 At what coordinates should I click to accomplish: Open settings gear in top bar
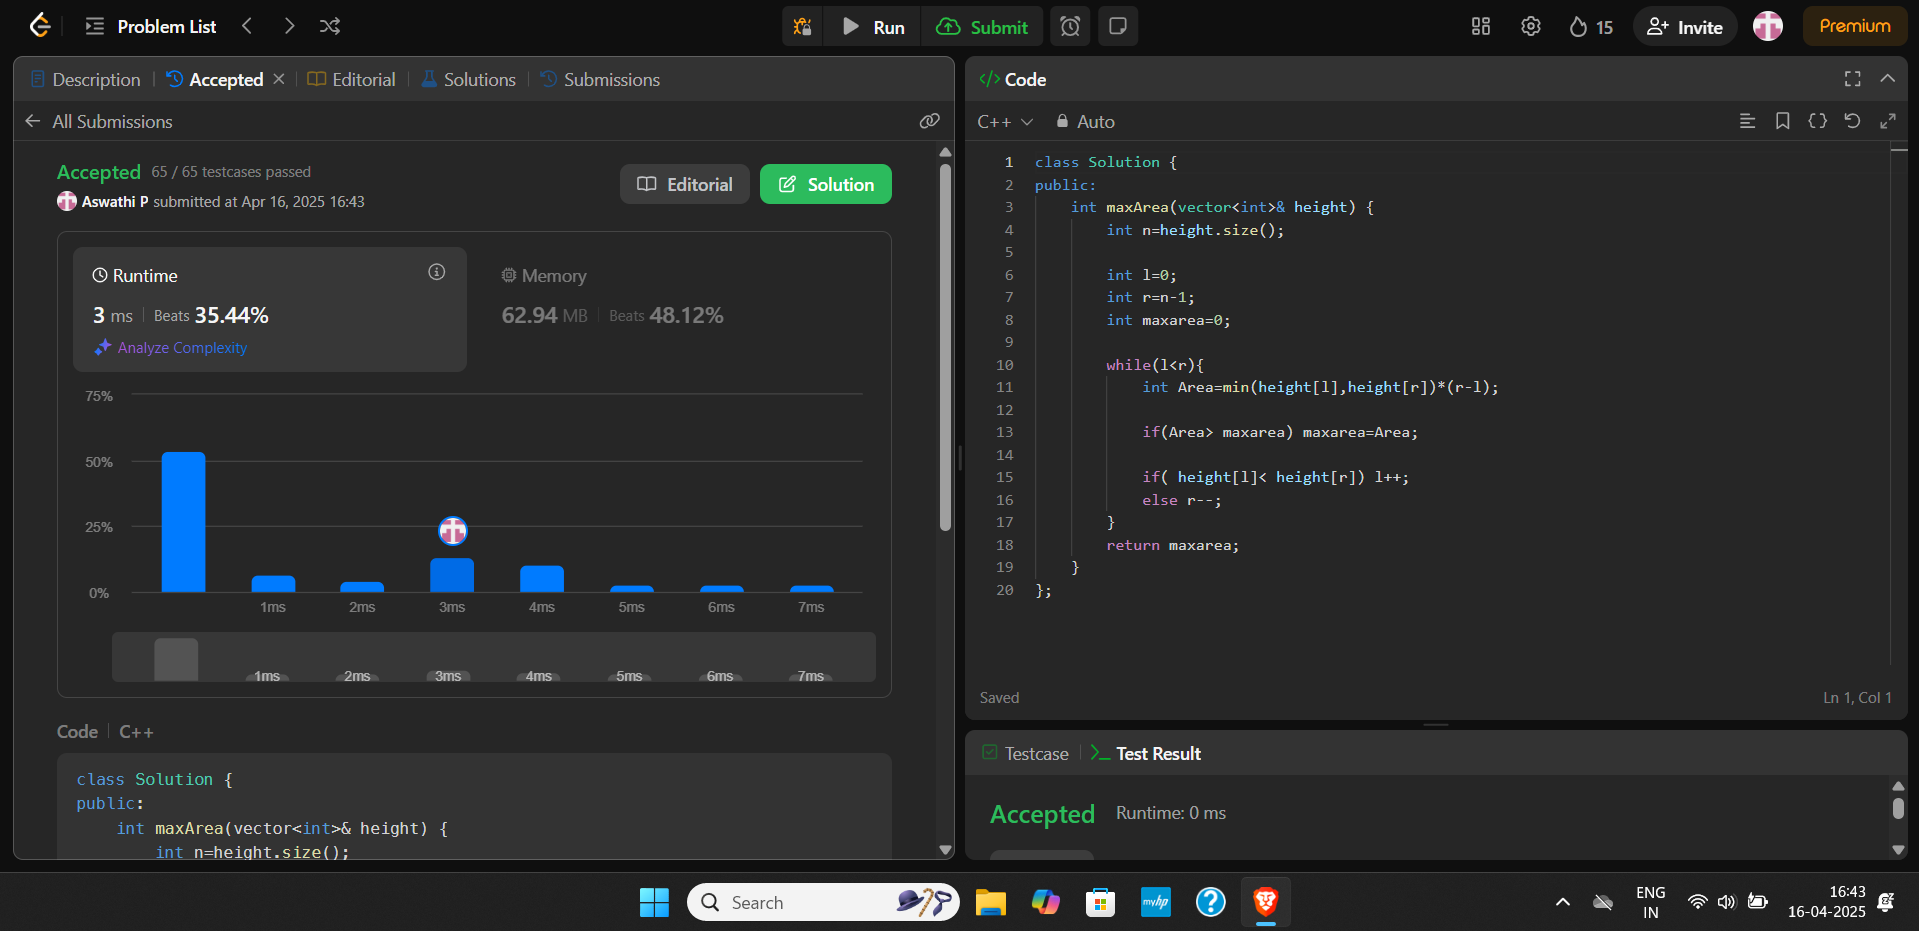click(1531, 27)
